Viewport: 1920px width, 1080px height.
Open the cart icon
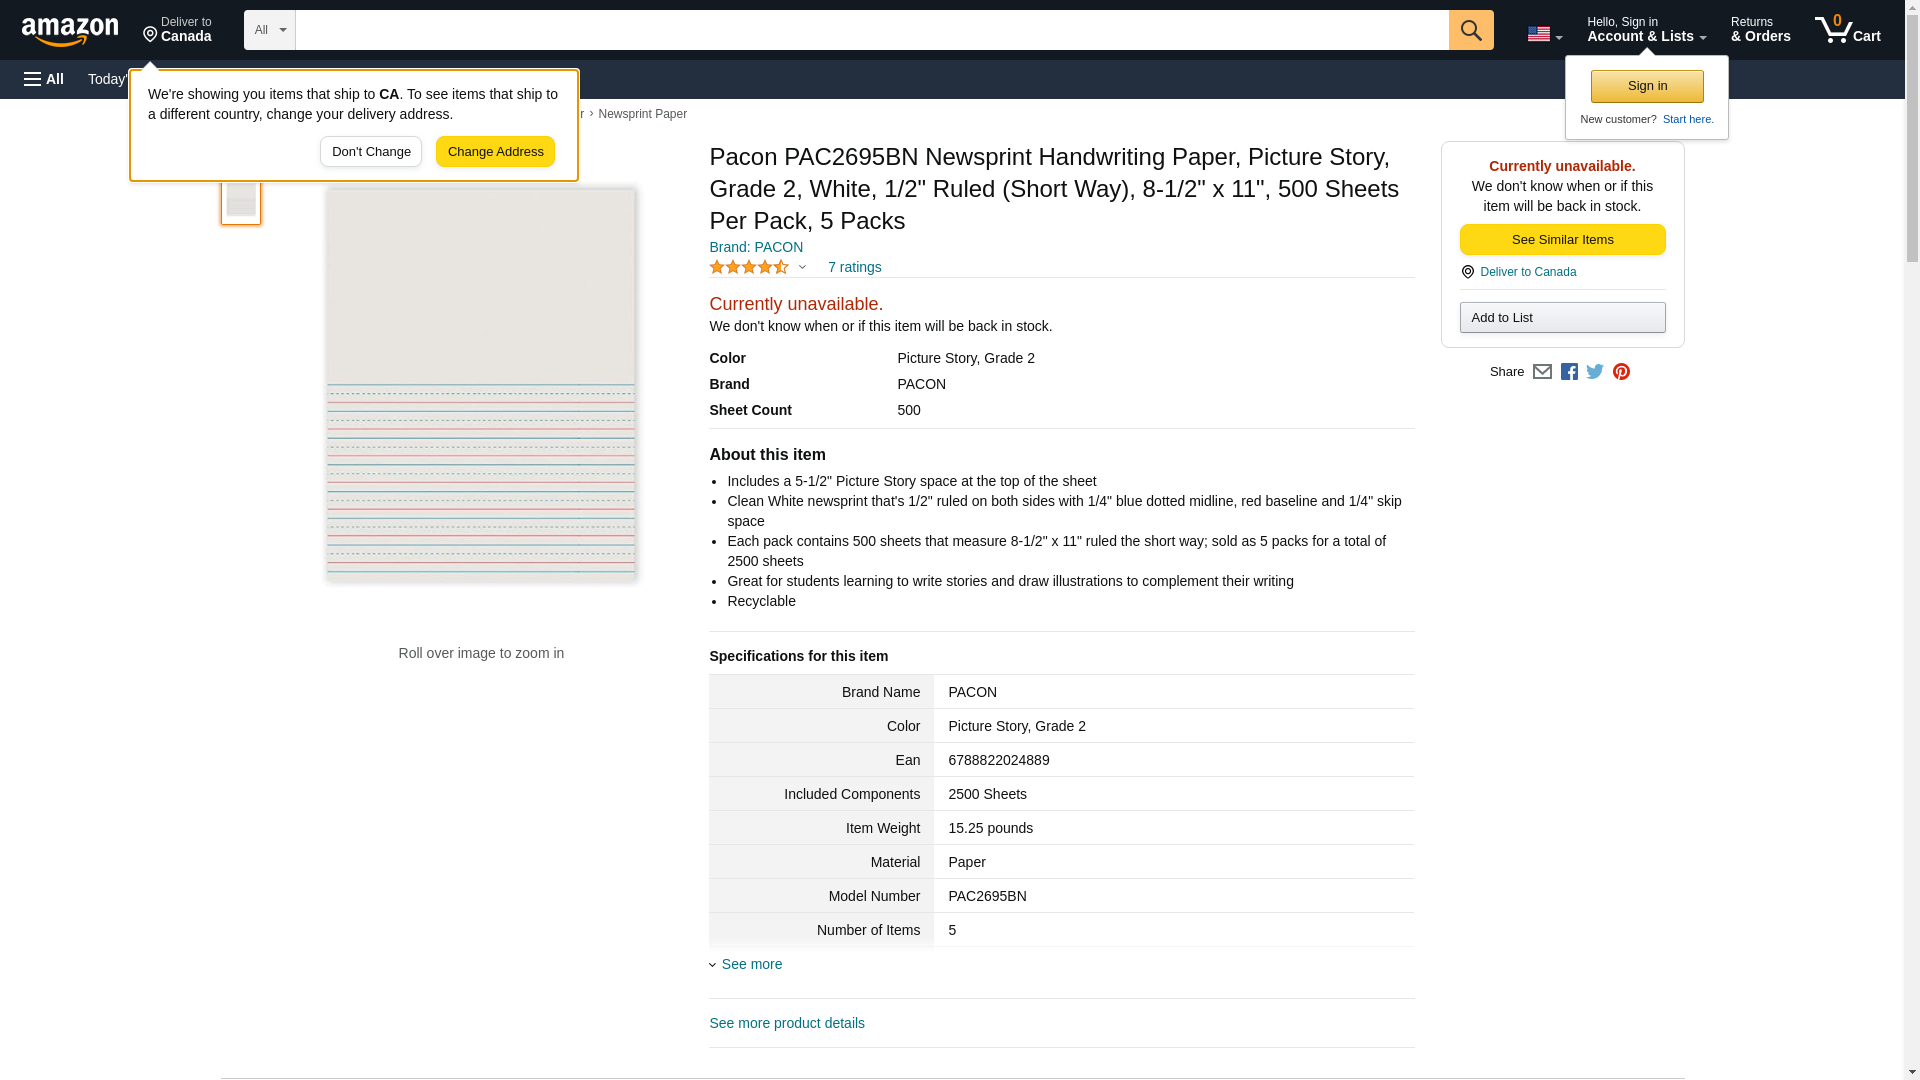click(x=1847, y=30)
